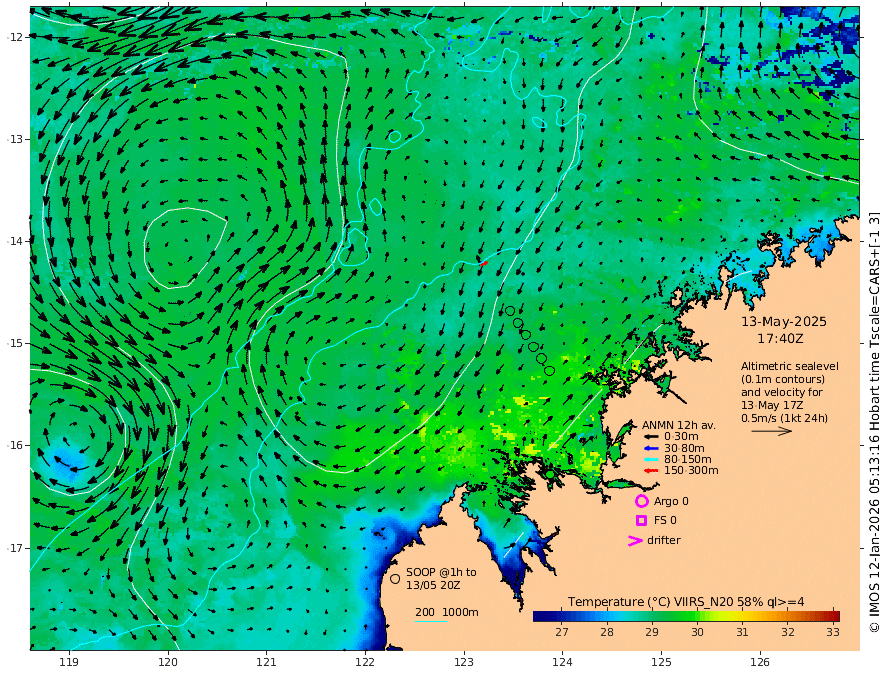Click the 0.5m/s velocity scale arrow
Viewport: 880px width, 680px height.
[x=772, y=431]
